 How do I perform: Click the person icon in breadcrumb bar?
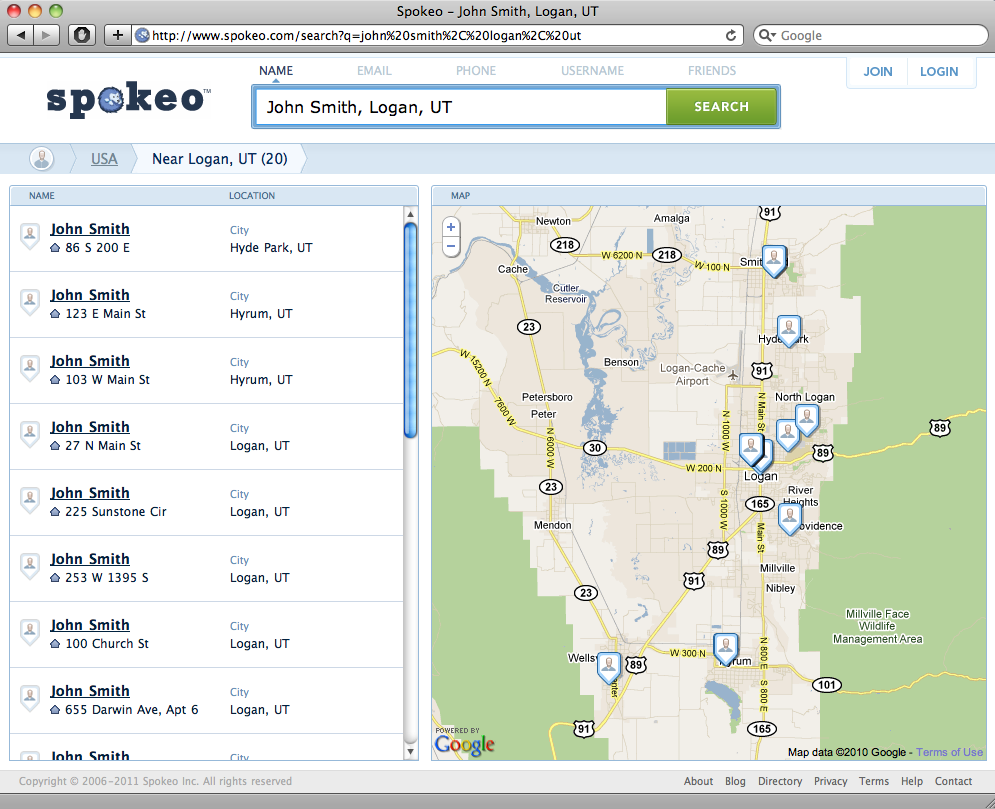point(42,159)
